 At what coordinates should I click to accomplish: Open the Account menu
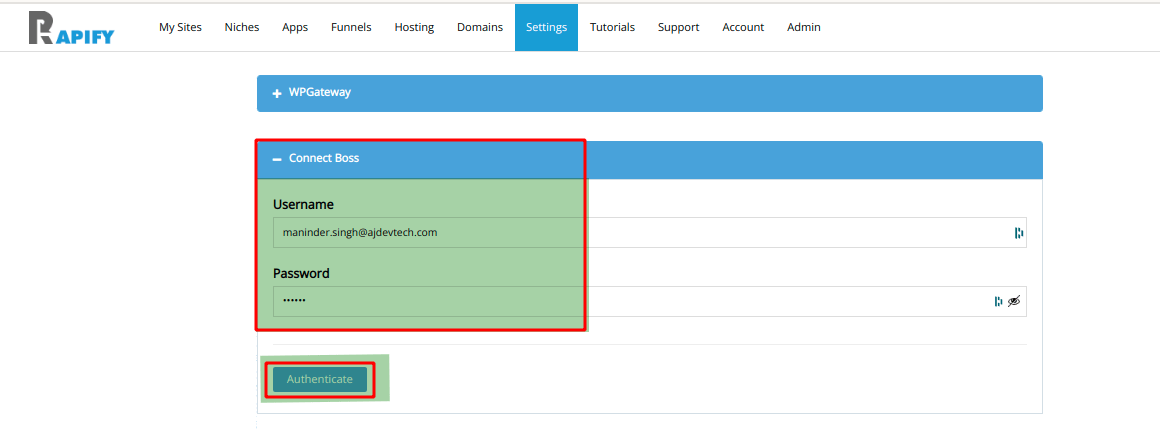click(x=743, y=27)
